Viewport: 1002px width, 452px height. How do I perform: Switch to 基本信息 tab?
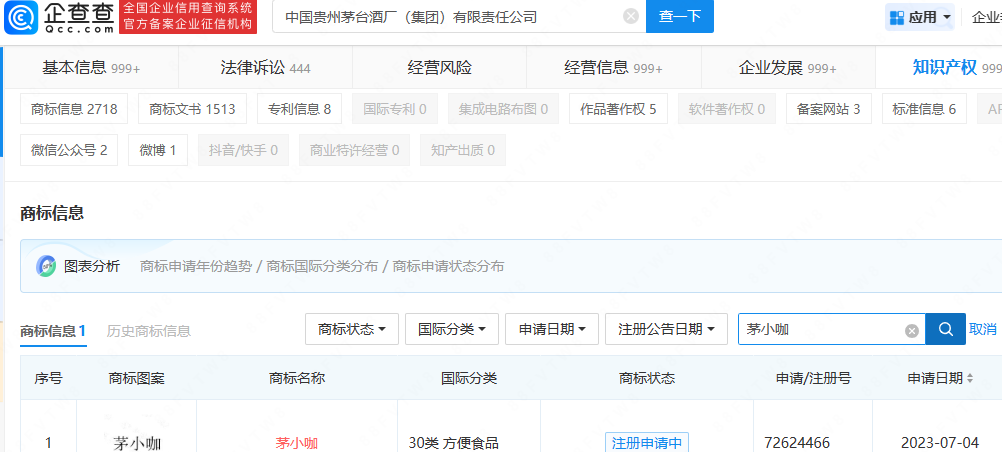(x=91, y=68)
